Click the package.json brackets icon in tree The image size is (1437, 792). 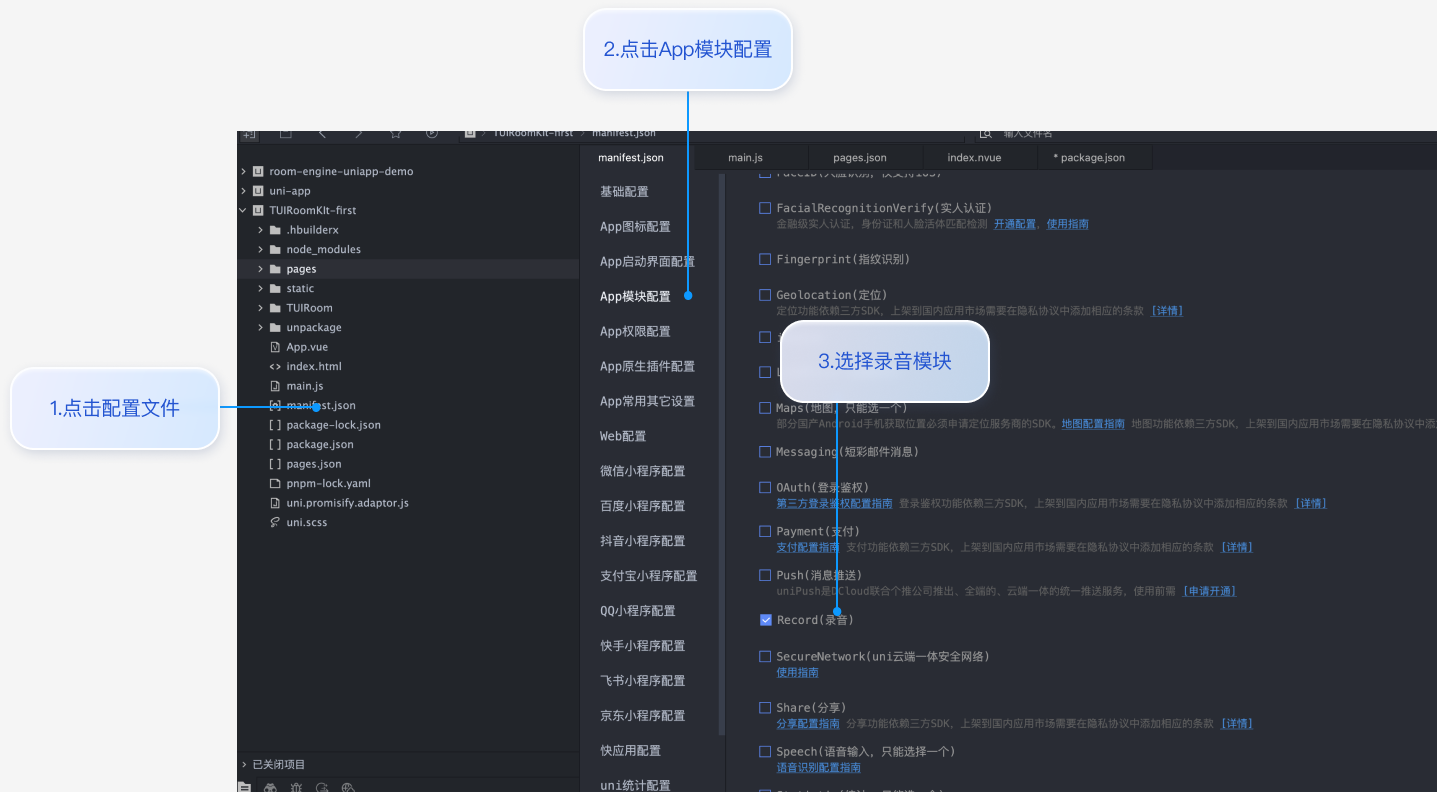(x=275, y=444)
